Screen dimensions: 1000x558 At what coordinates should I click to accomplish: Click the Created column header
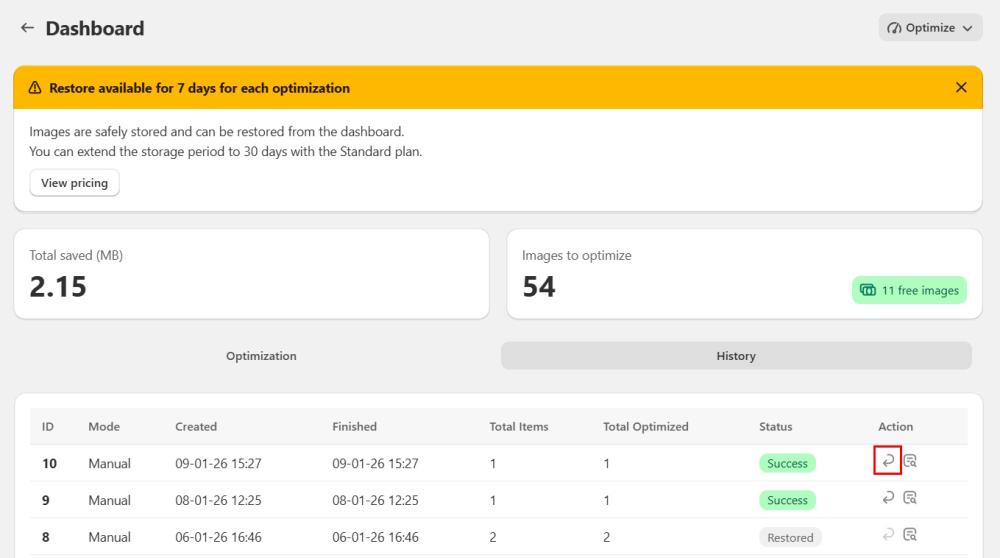196,427
